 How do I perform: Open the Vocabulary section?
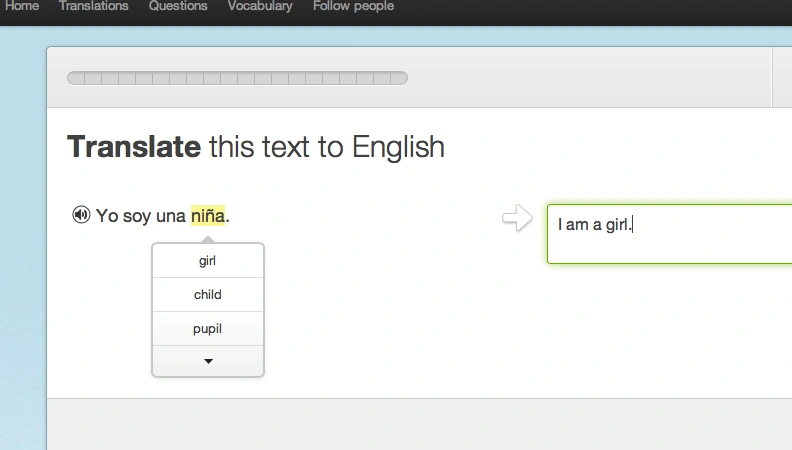pos(260,6)
